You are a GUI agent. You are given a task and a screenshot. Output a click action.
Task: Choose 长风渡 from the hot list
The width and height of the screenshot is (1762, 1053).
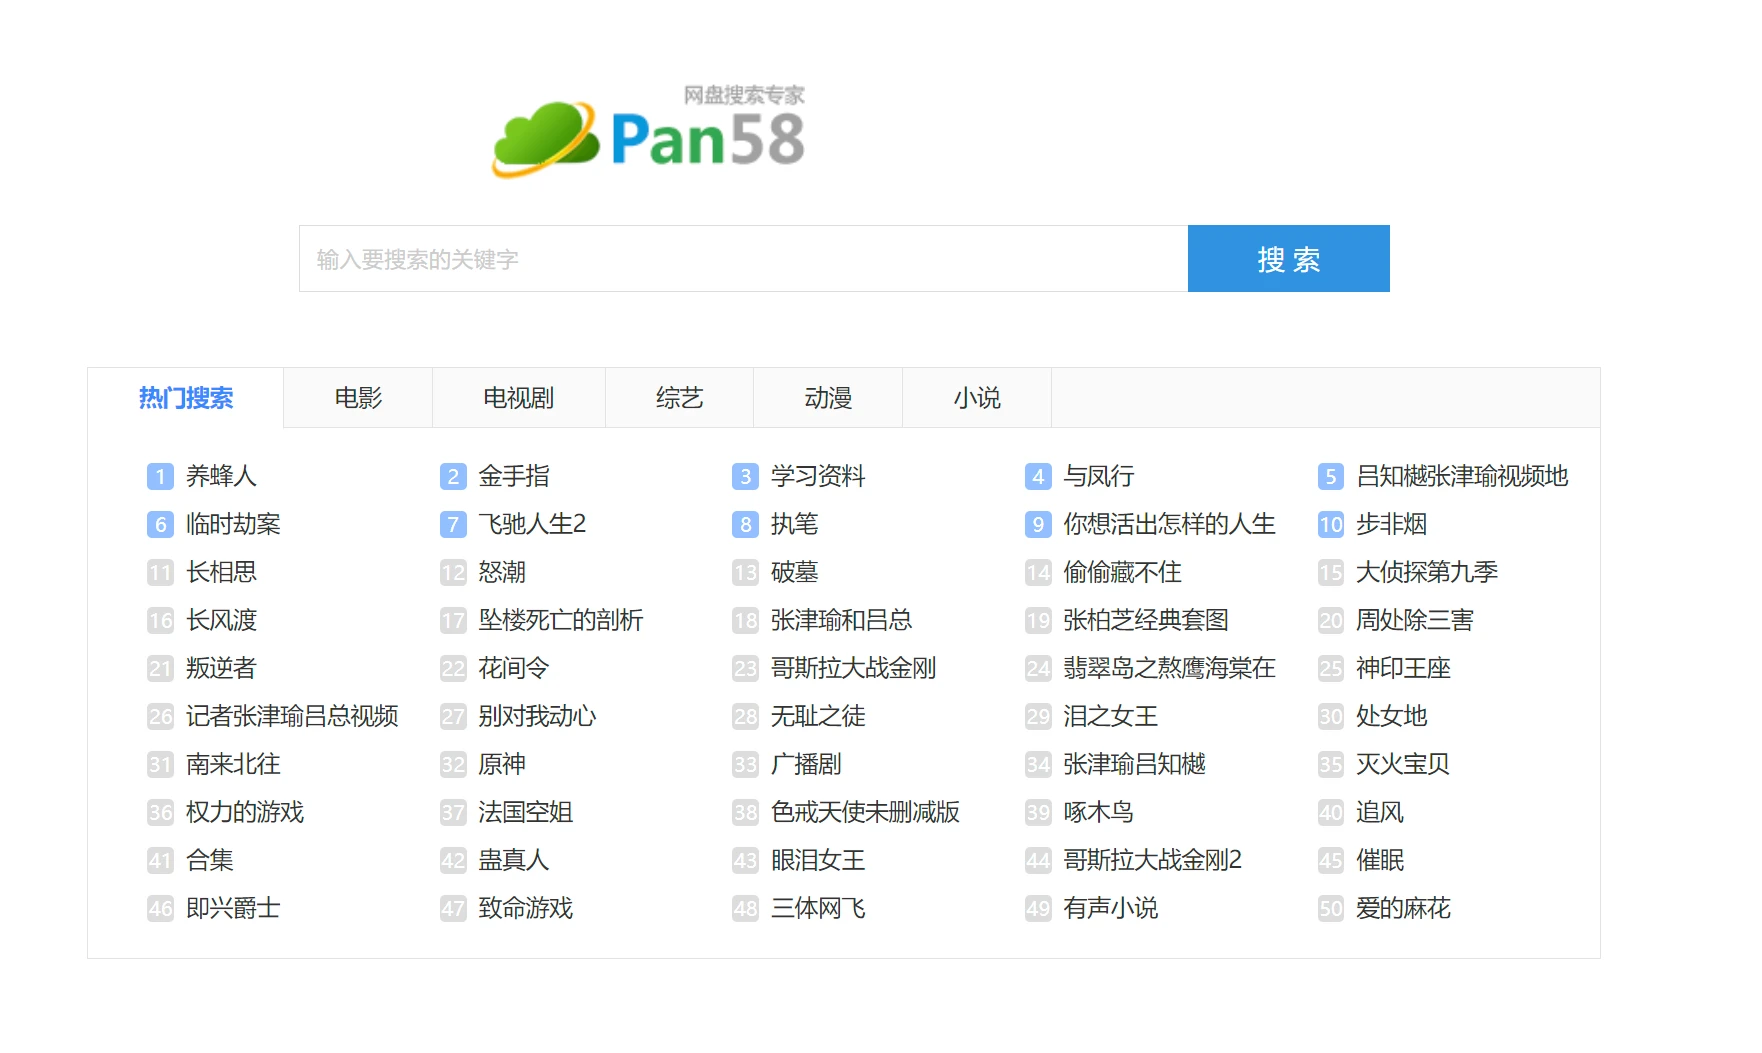coord(221,620)
